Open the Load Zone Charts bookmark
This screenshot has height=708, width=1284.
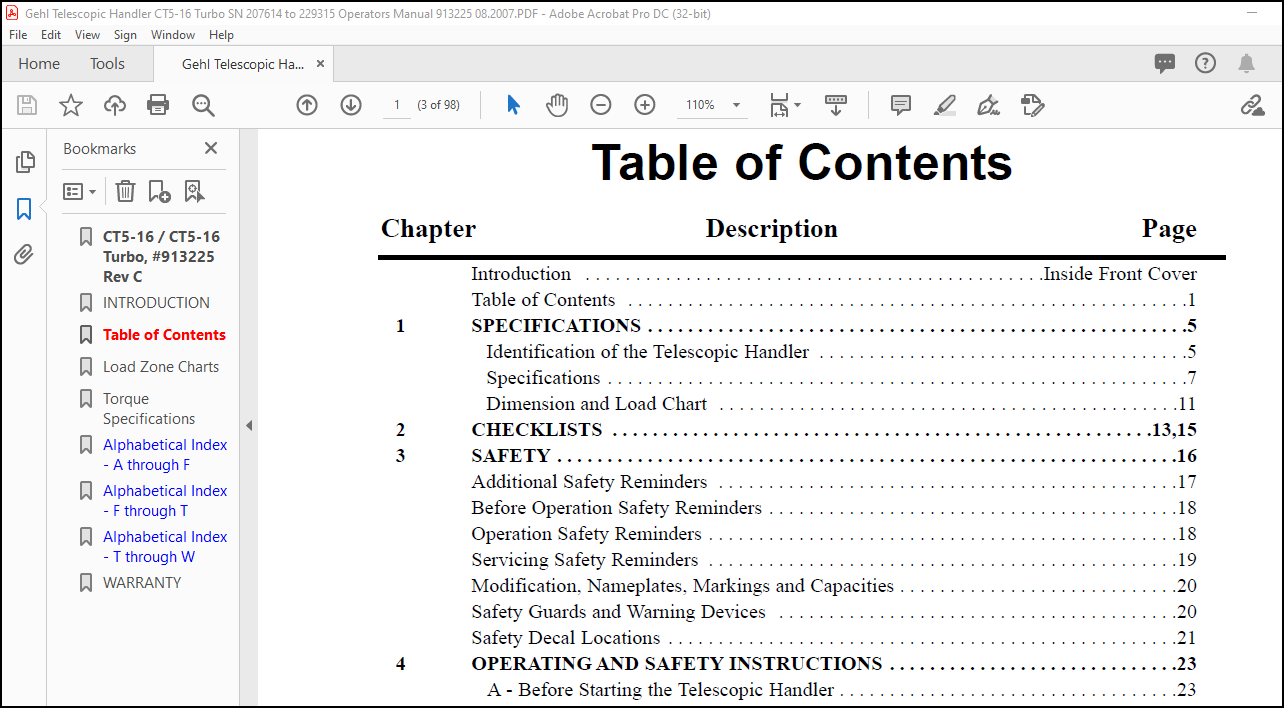pyautogui.click(x=161, y=366)
